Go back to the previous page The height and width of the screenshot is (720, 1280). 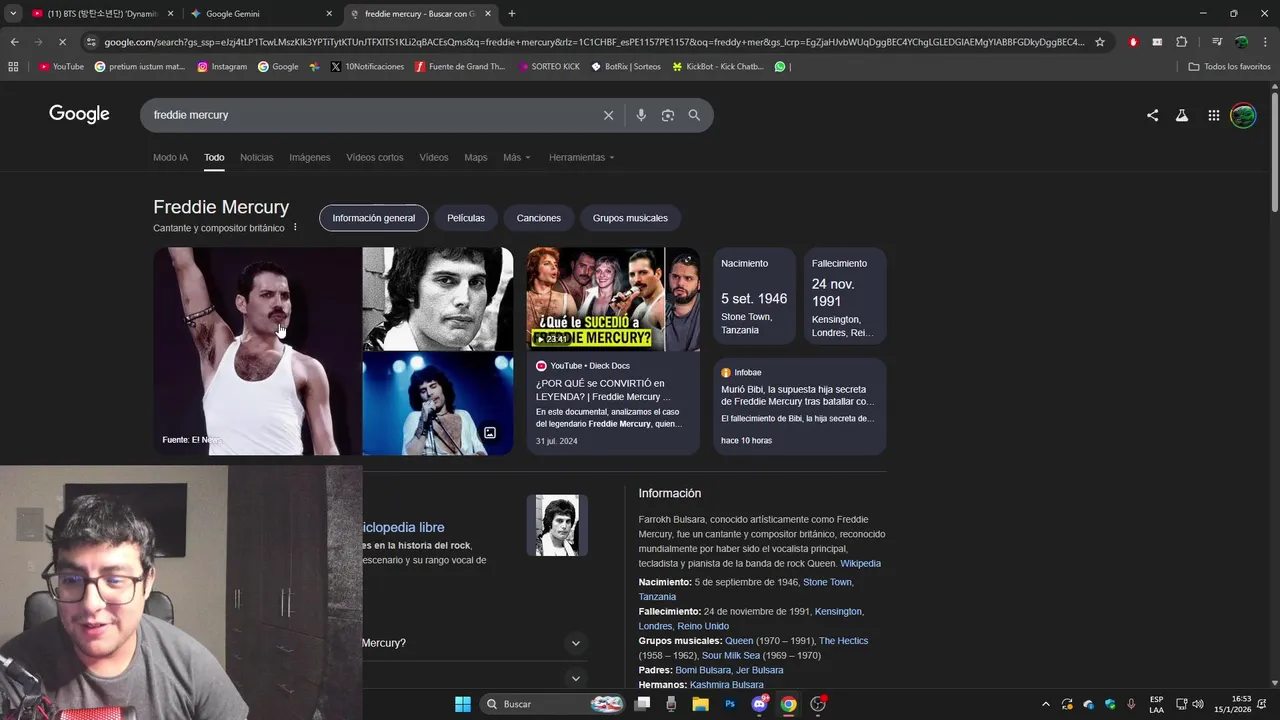click(14, 42)
